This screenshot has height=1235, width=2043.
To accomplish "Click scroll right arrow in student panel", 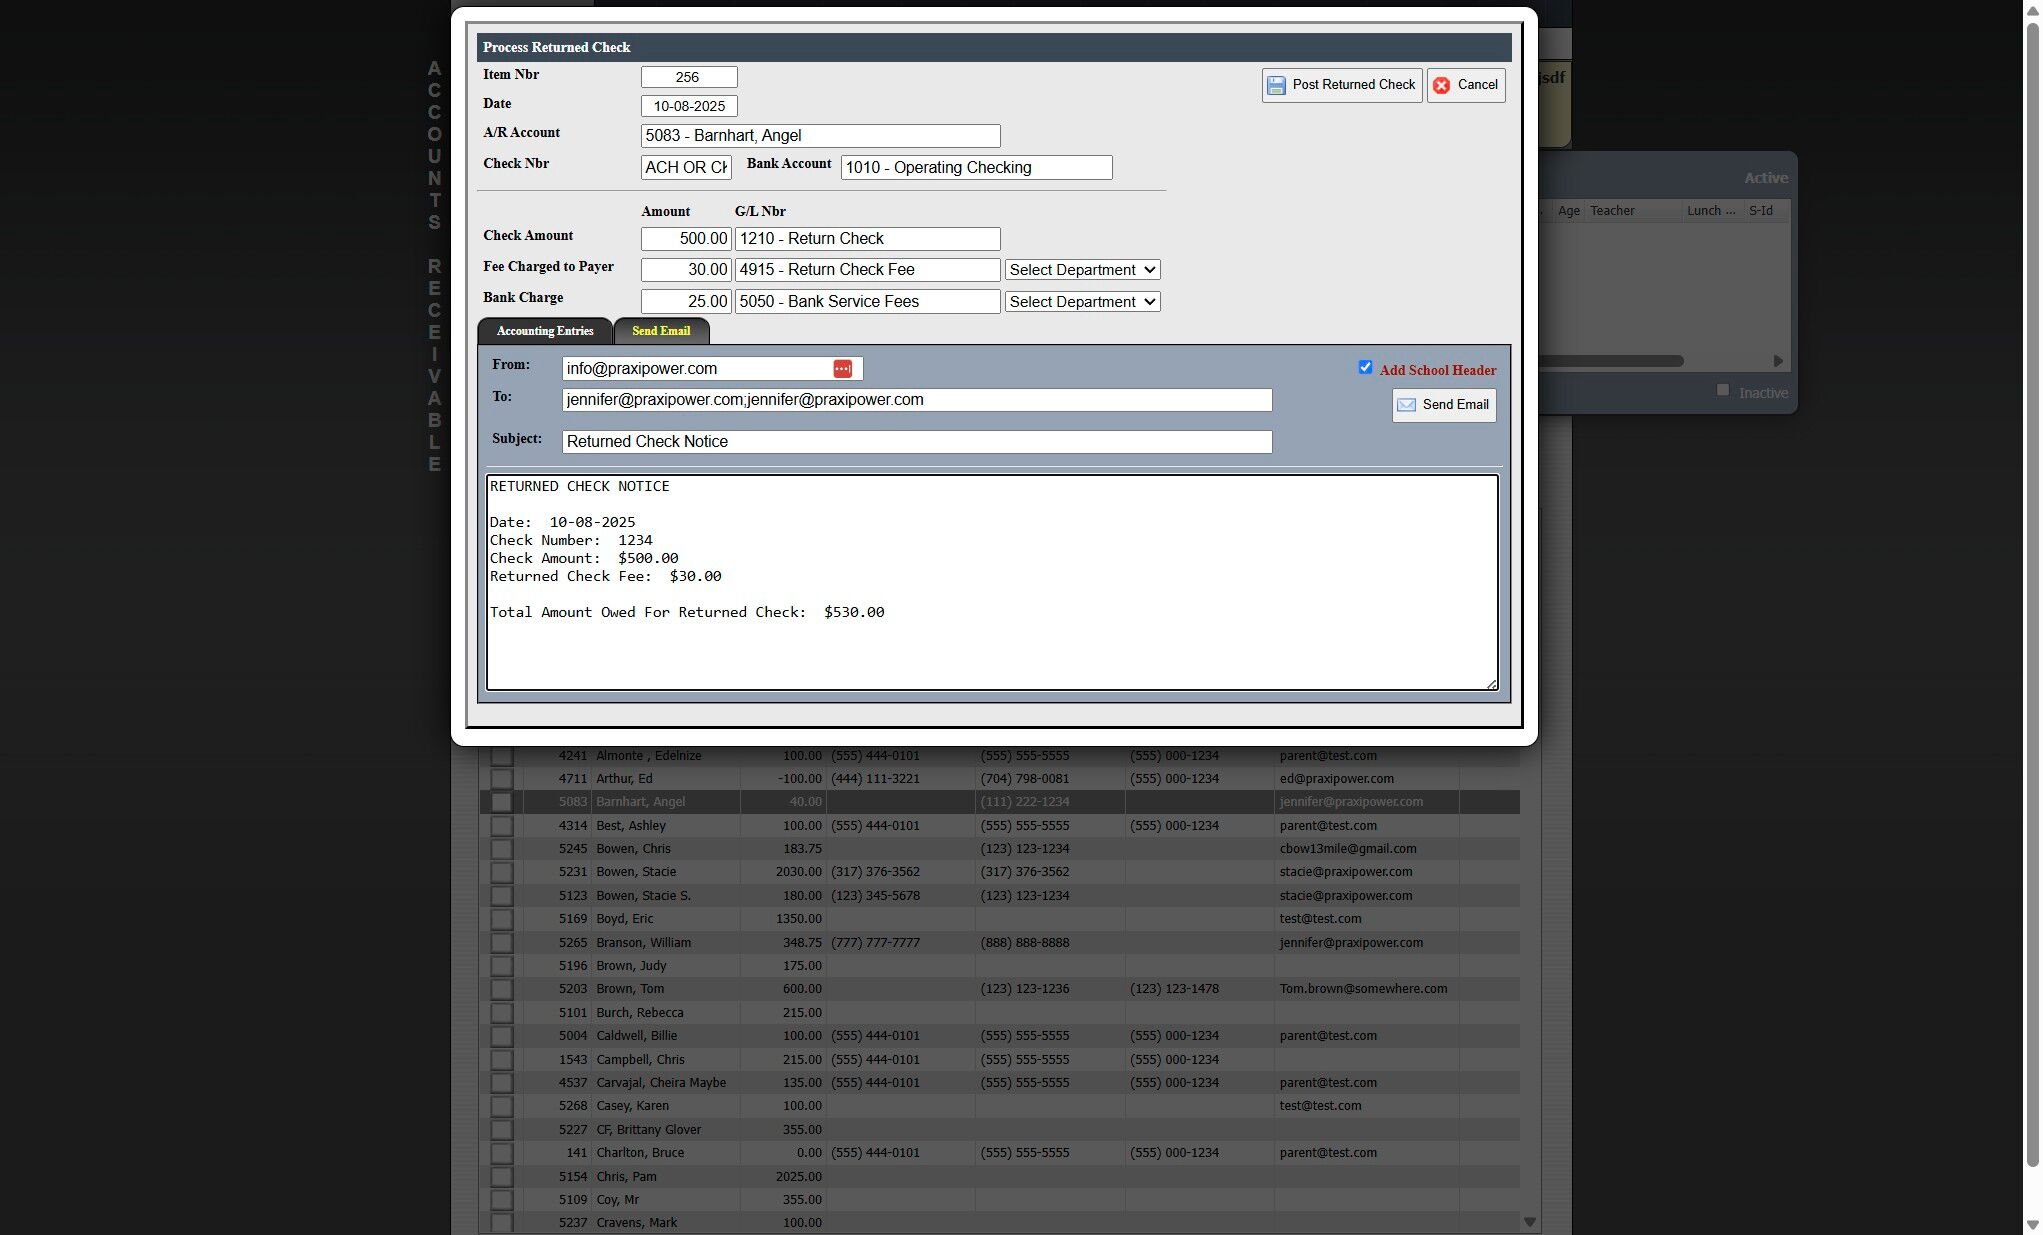I will 1778,361.
